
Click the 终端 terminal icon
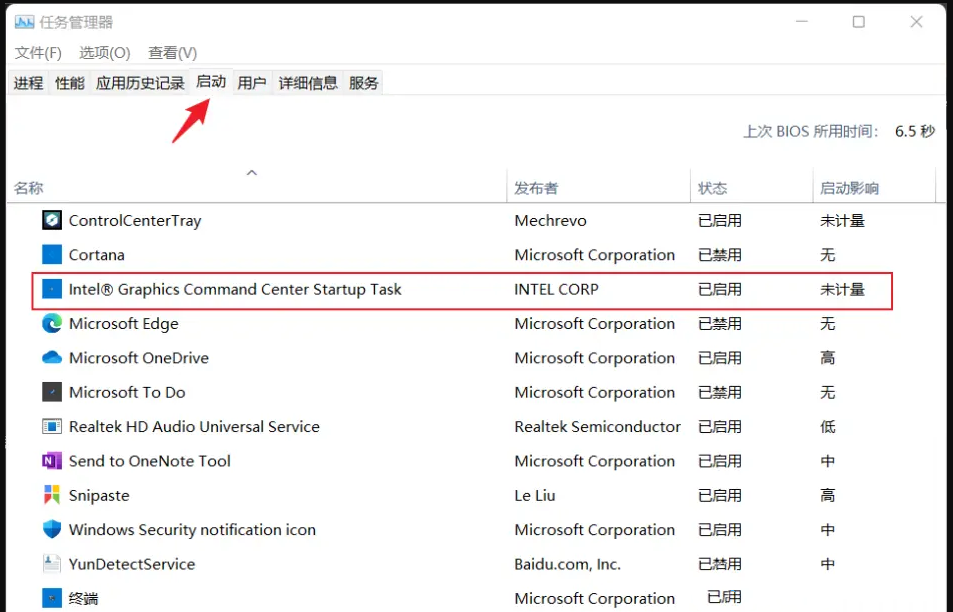[52, 598]
